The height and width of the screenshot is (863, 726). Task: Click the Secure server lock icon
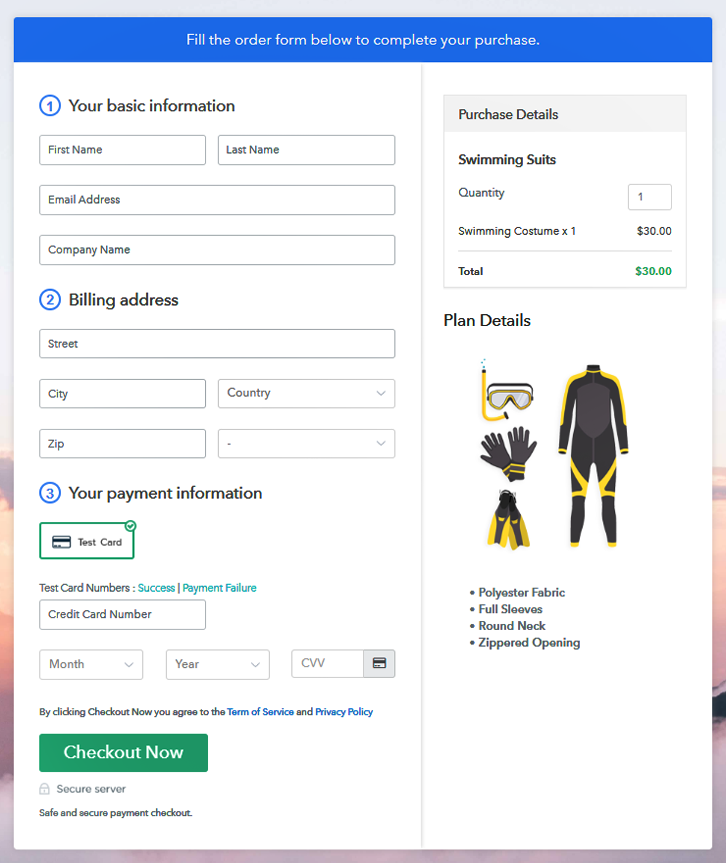point(44,789)
